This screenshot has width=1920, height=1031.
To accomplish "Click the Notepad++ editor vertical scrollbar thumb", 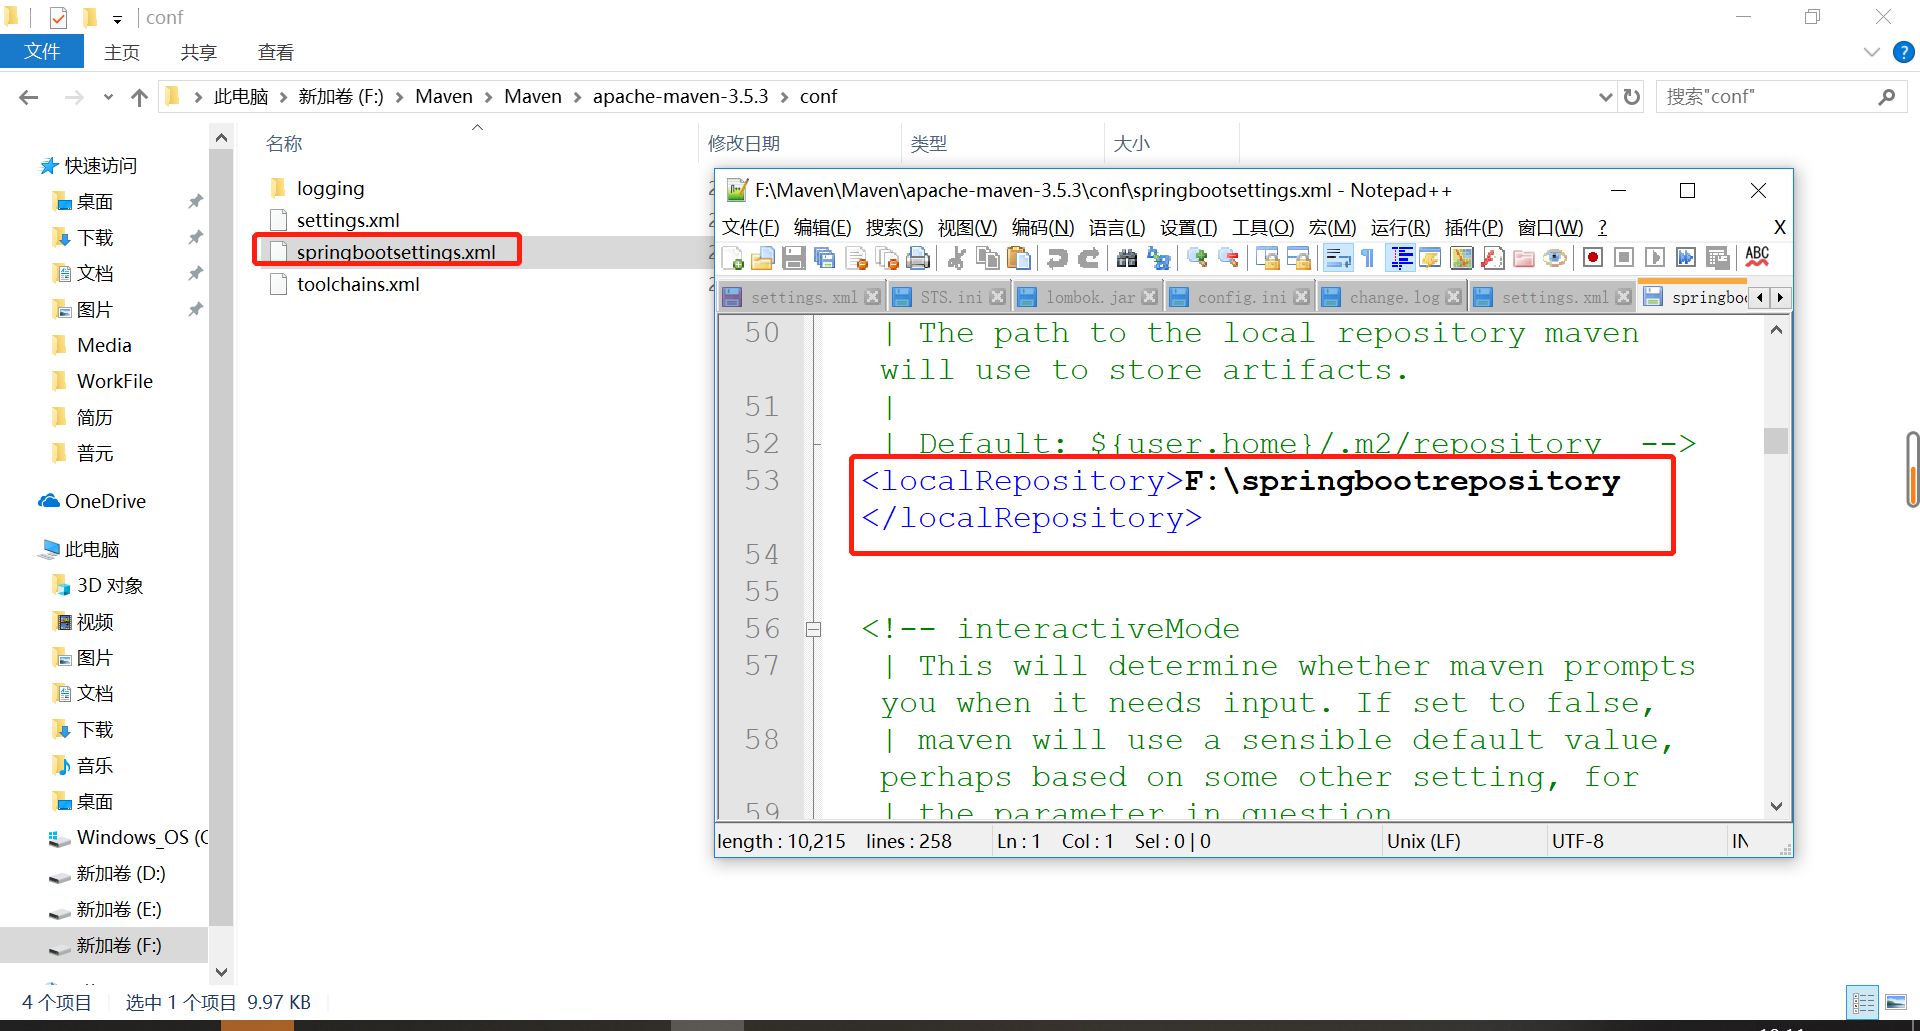I will [1776, 441].
